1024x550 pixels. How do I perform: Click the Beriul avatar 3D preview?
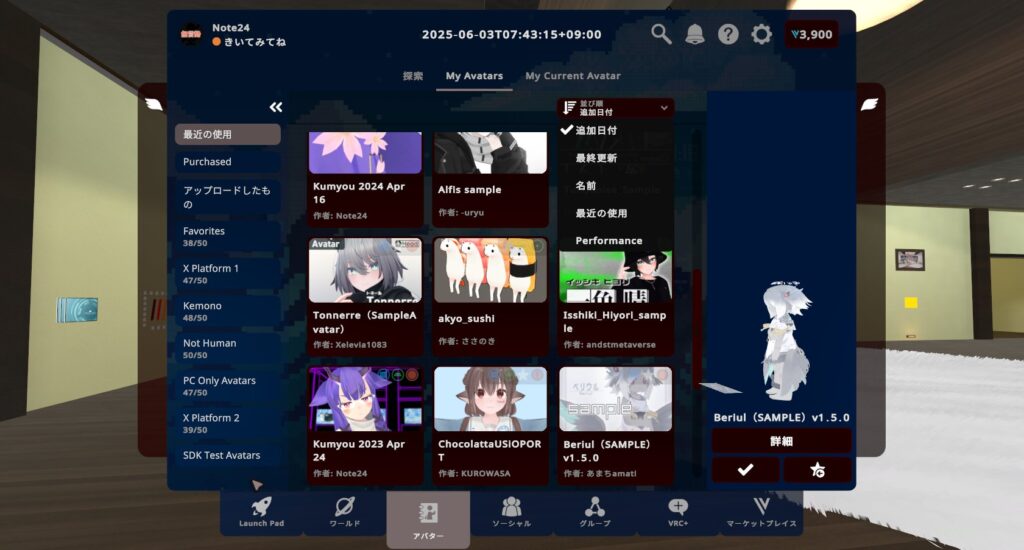(785, 340)
